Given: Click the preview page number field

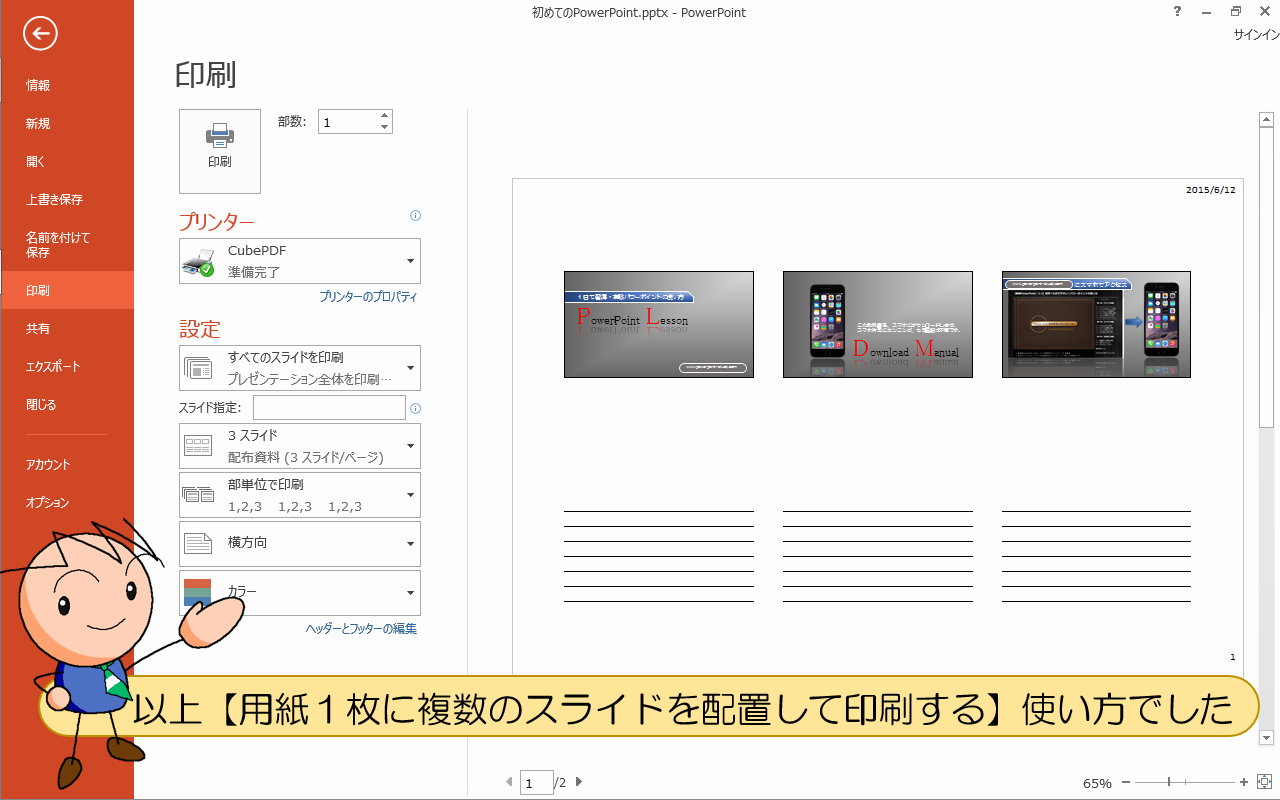Looking at the screenshot, I should [537, 783].
